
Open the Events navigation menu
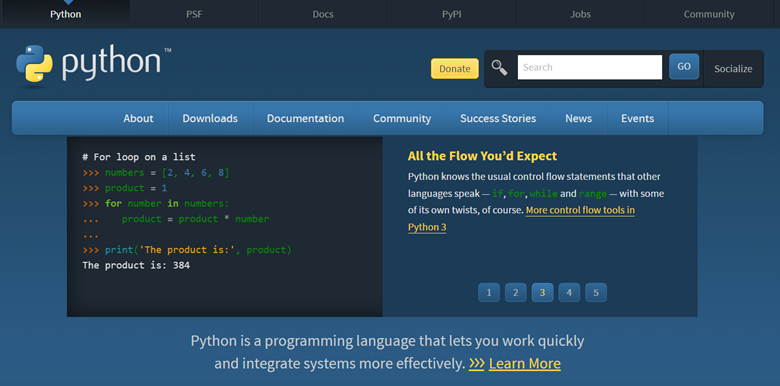637,118
